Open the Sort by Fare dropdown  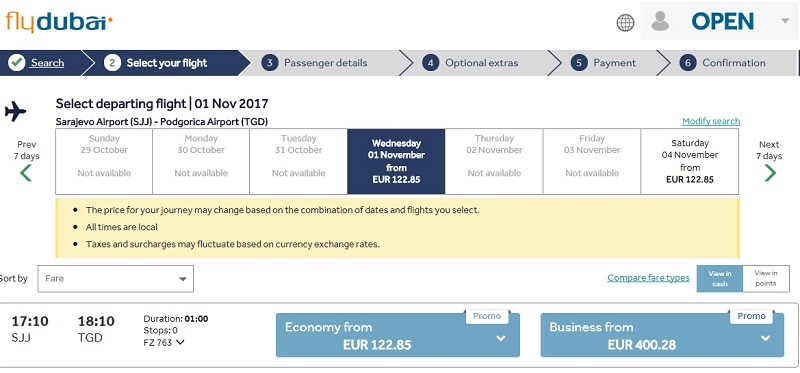click(x=115, y=279)
